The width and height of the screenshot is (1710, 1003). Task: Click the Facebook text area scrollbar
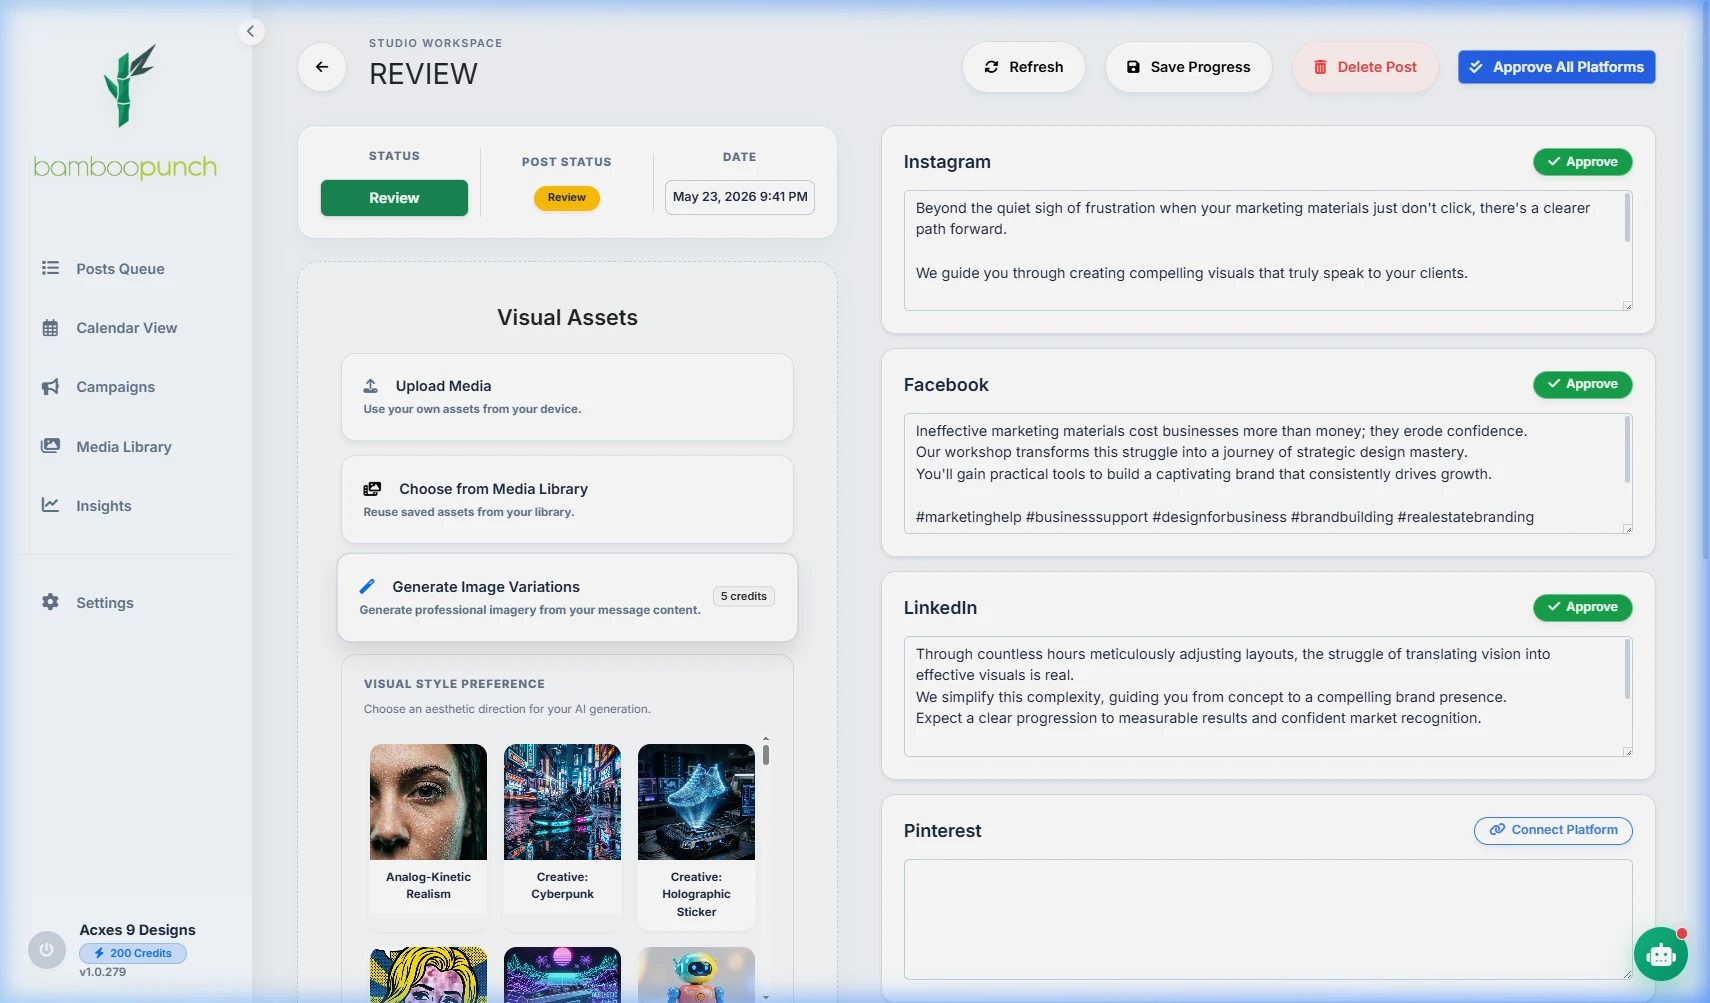point(1627,450)
